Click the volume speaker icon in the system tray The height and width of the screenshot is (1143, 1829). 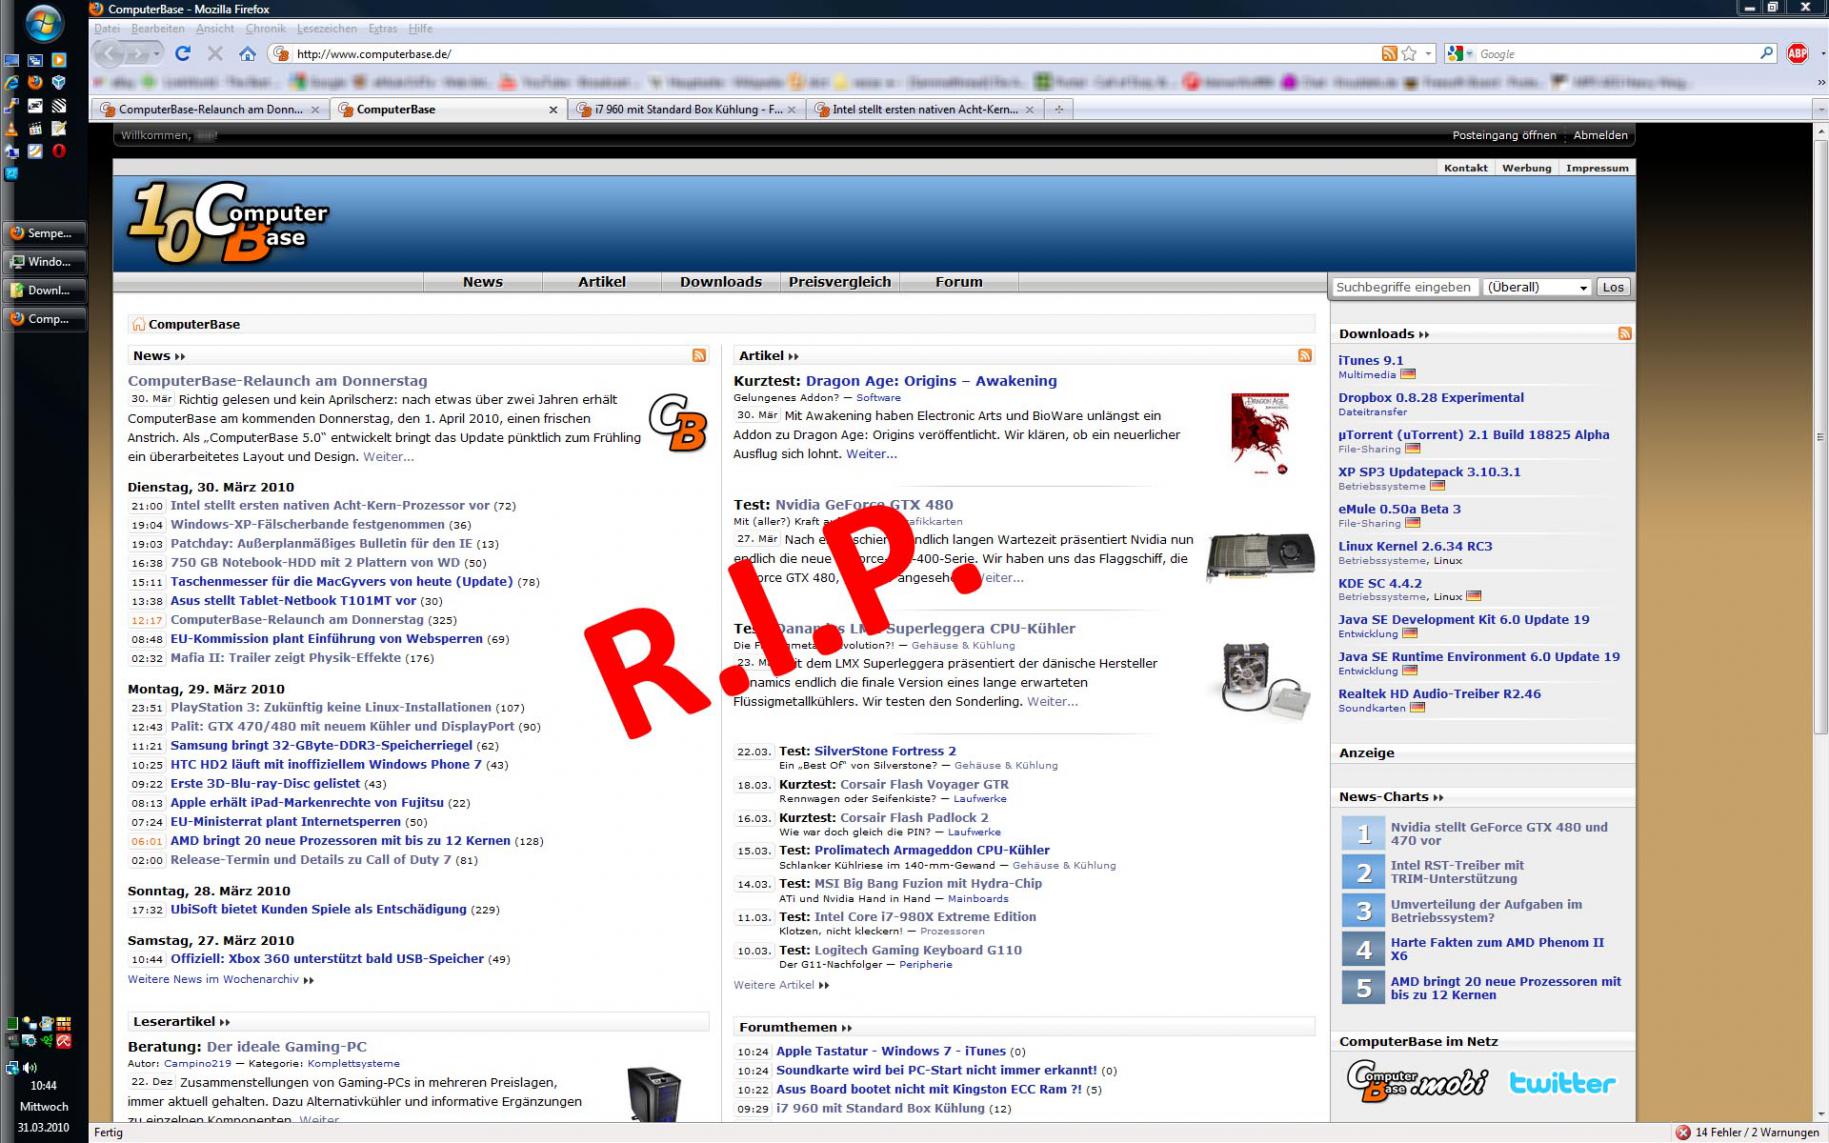(30, 1068)
